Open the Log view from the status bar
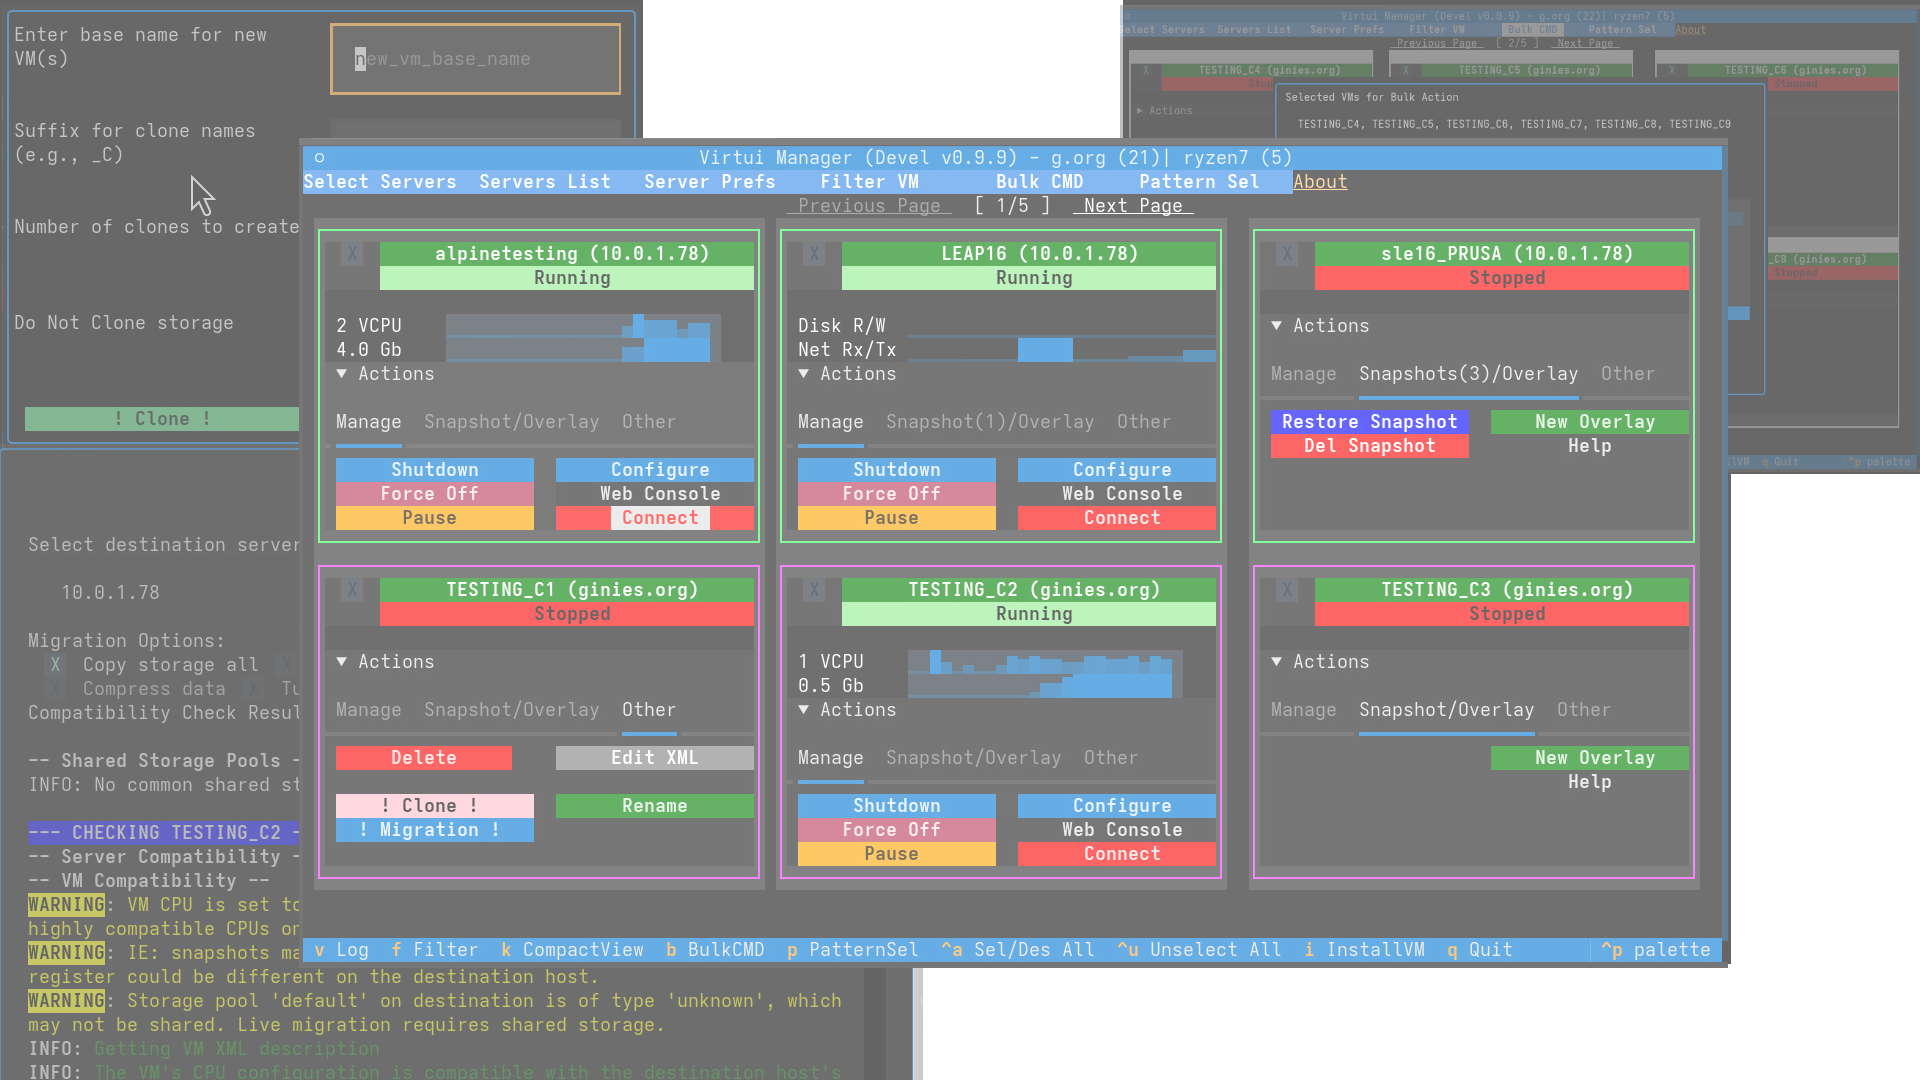The image size is (1920, 1080). coord(341,949)
